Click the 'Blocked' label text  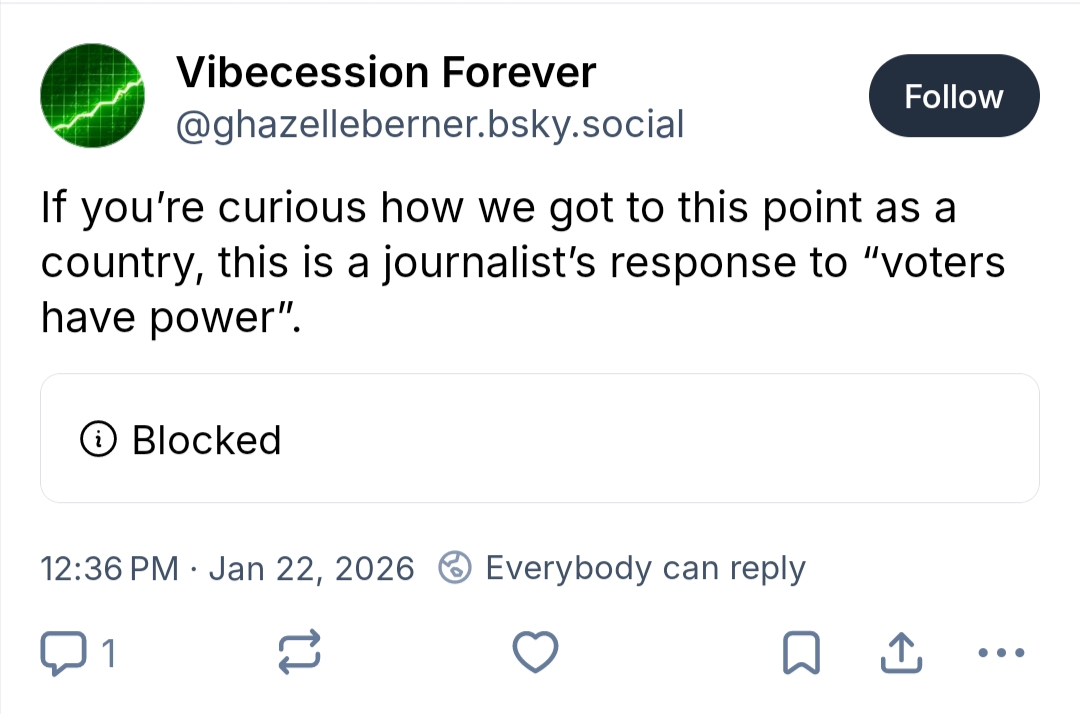[x=206, y=440]
